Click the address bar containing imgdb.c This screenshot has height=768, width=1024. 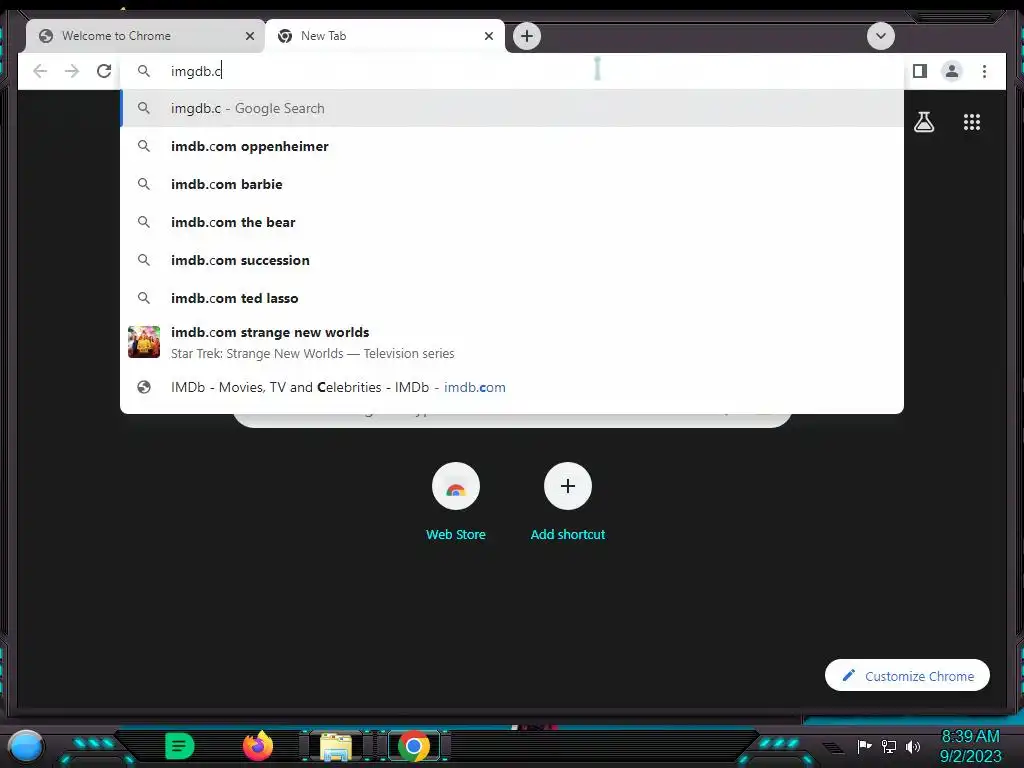click(512, 71)
